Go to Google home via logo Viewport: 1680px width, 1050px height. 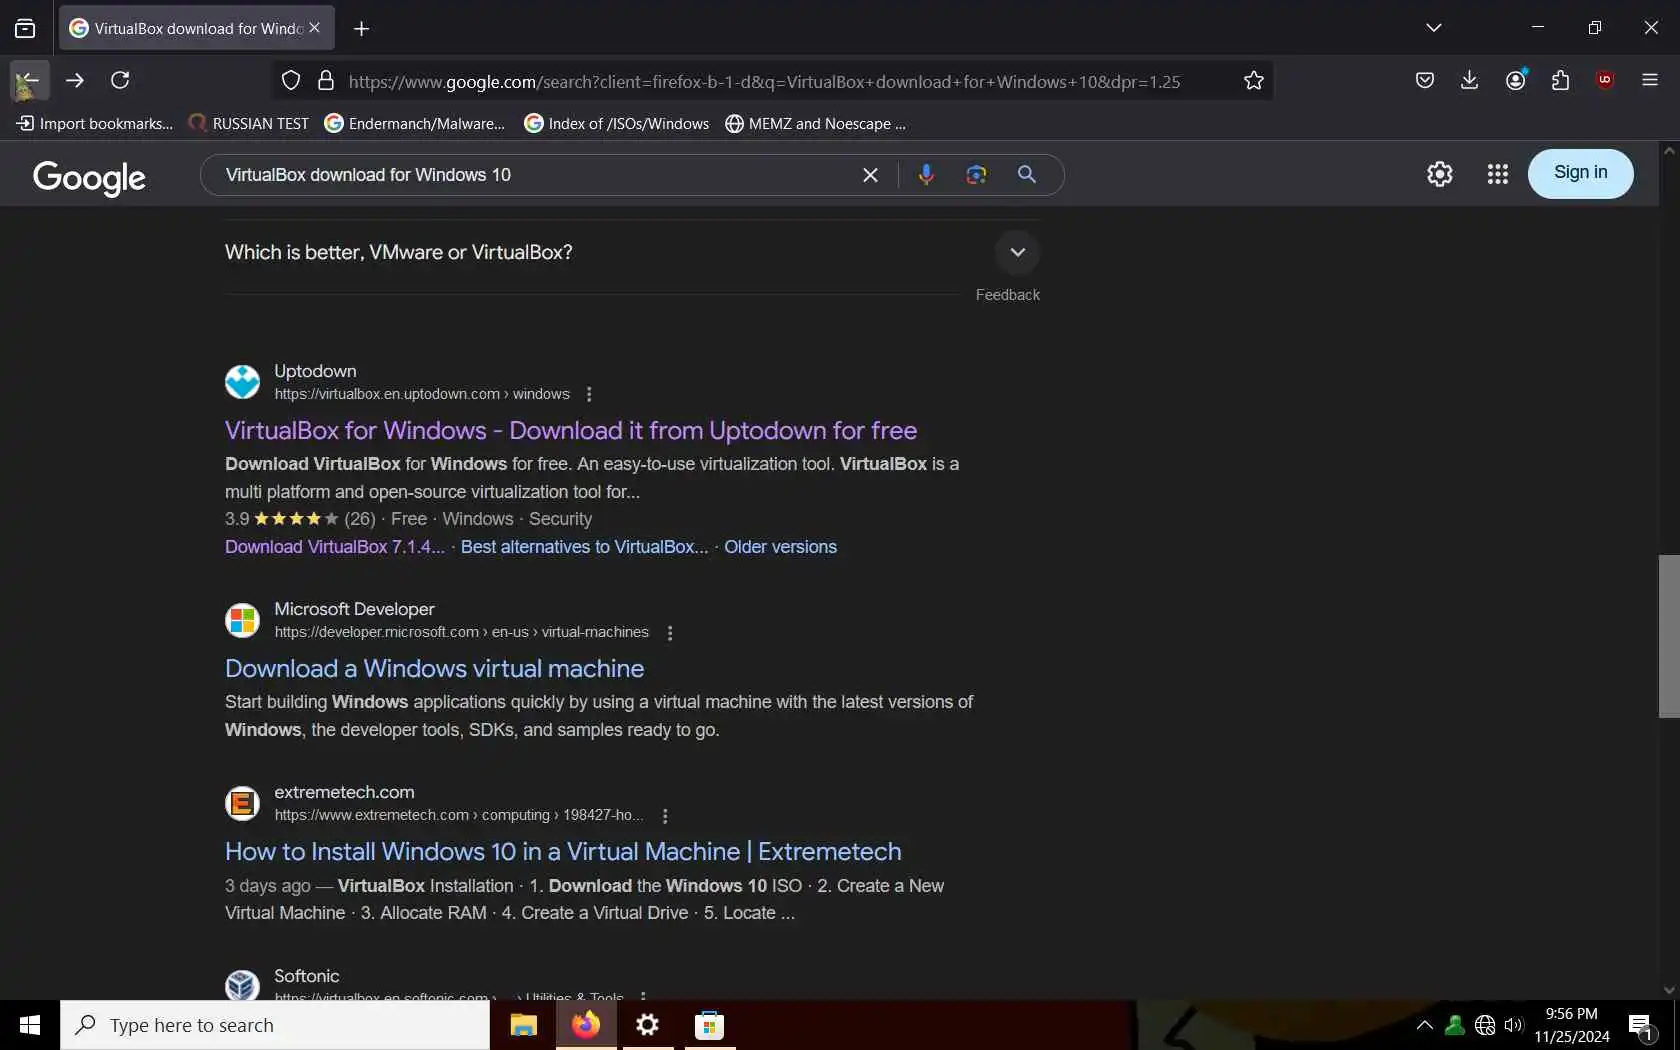pyautogui.click(x=89, y=177)
